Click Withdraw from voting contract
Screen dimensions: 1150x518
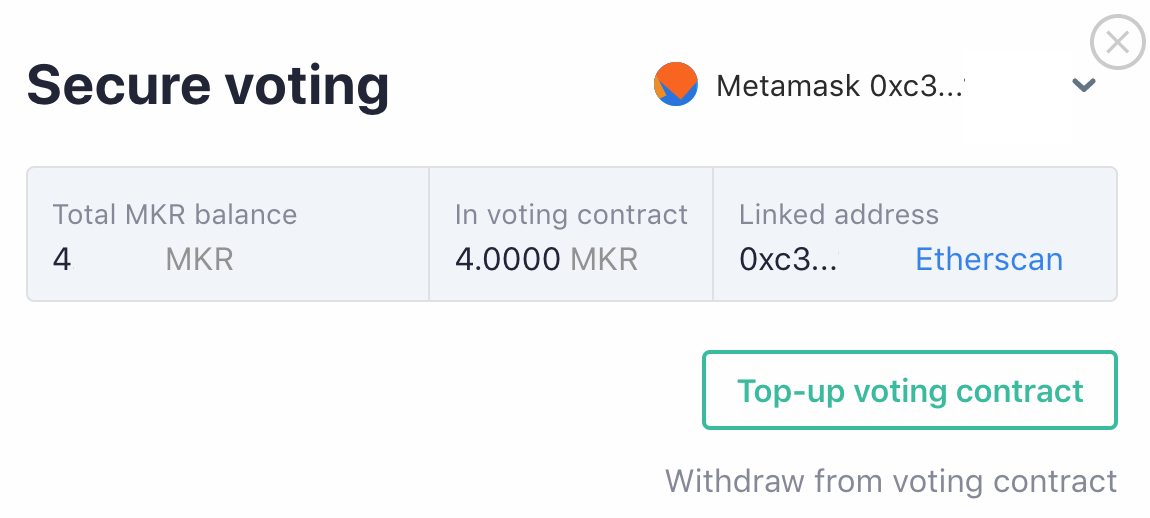pos(890,481)
